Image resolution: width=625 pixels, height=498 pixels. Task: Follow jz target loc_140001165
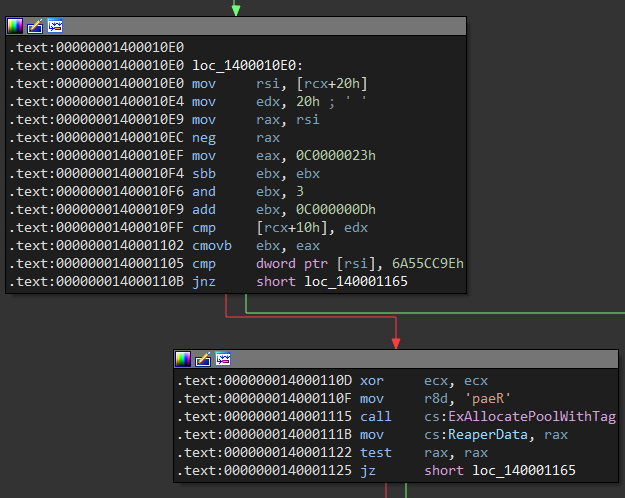524,470
